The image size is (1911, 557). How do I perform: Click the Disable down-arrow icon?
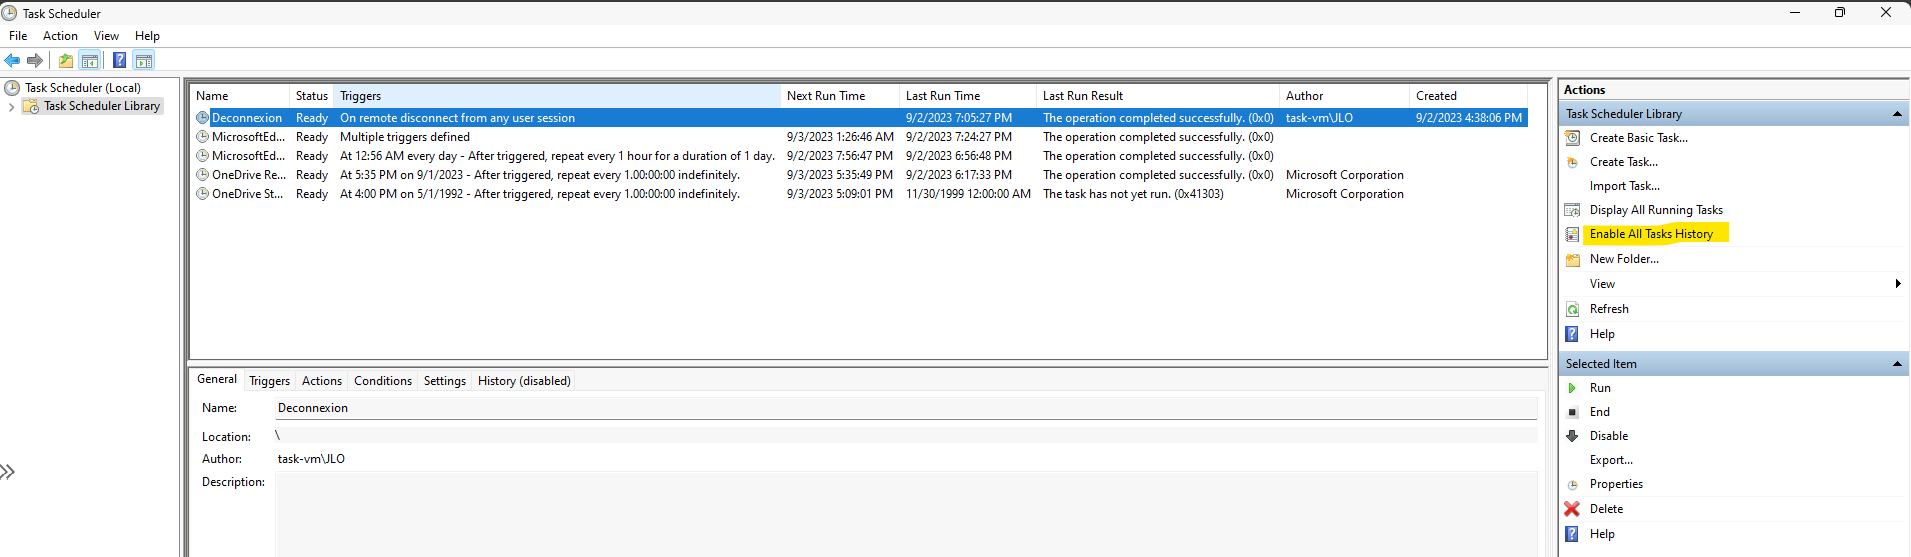(x=1572, y=436)
